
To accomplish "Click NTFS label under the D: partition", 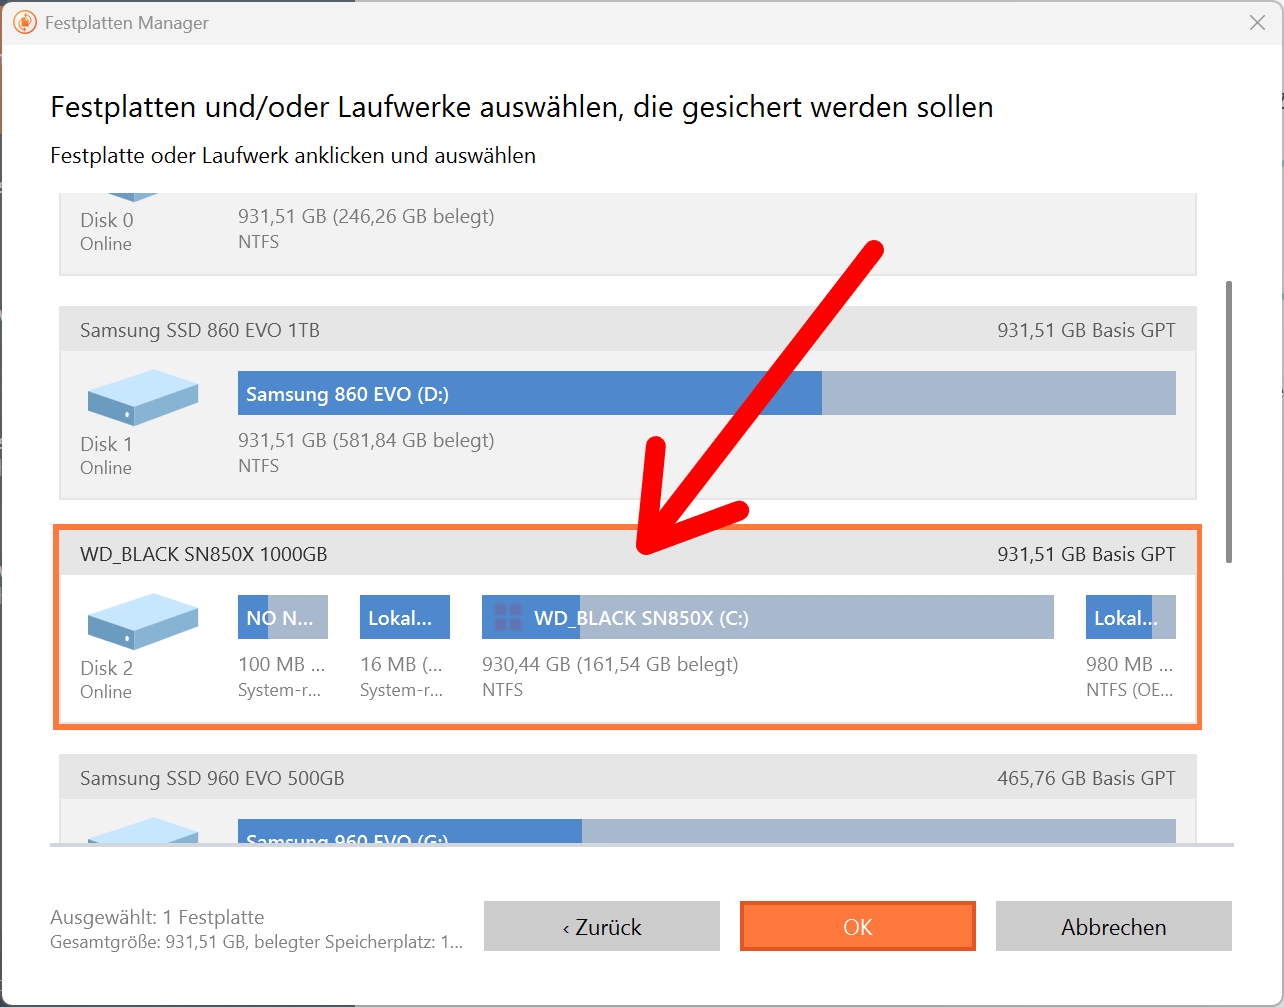I will click(258, 466).
